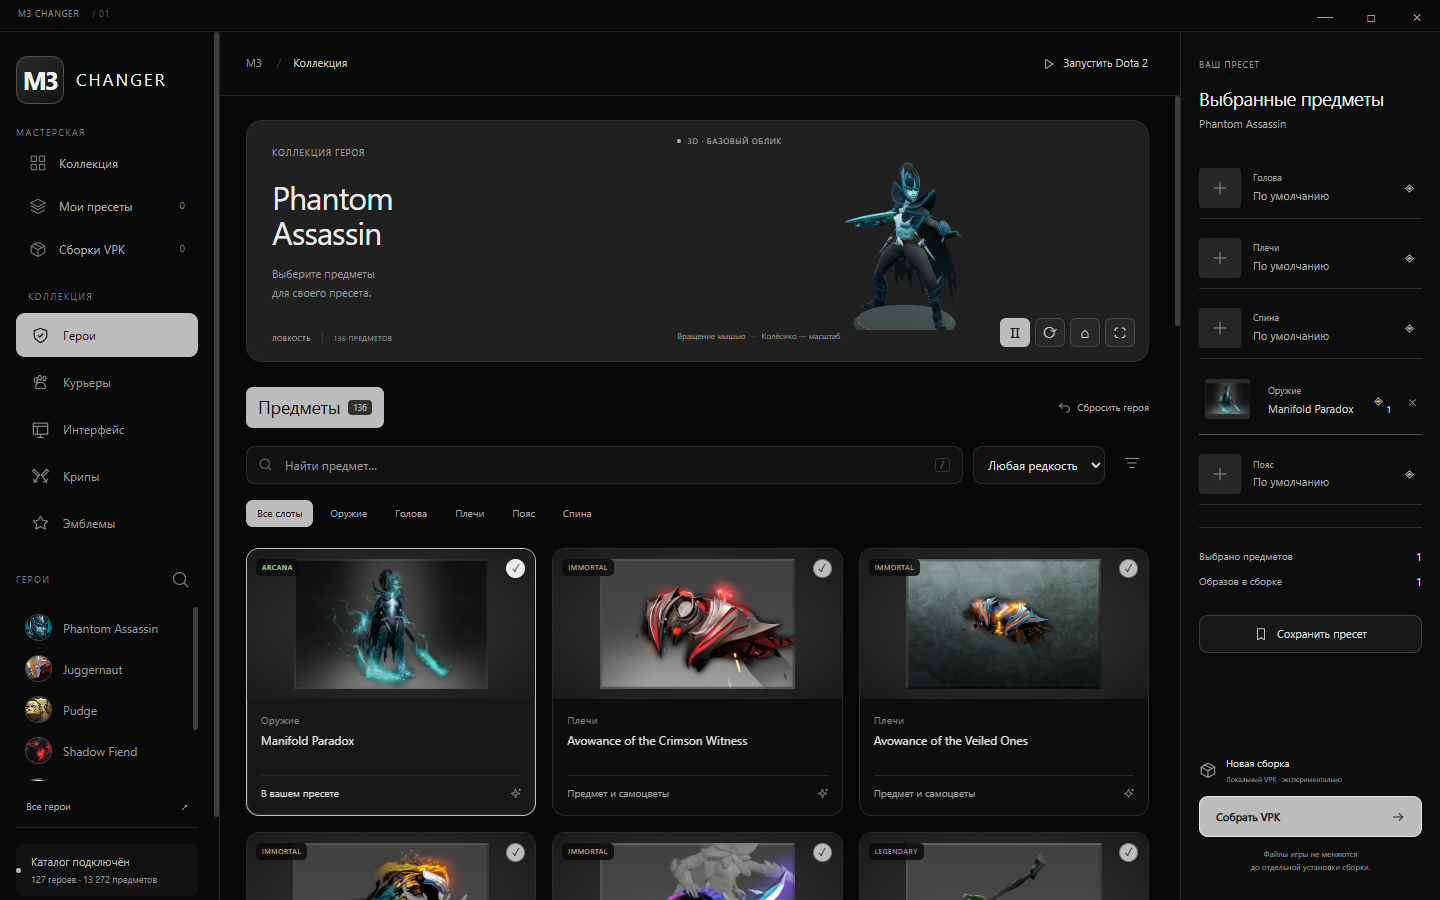Open Сборки VPK in the sidebar

[107, 249]
